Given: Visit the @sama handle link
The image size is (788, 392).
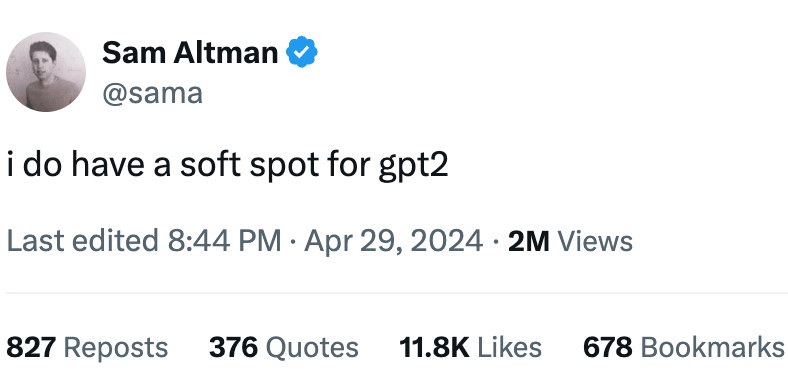Looking at the screenshot, I should (x=153, y=93).
